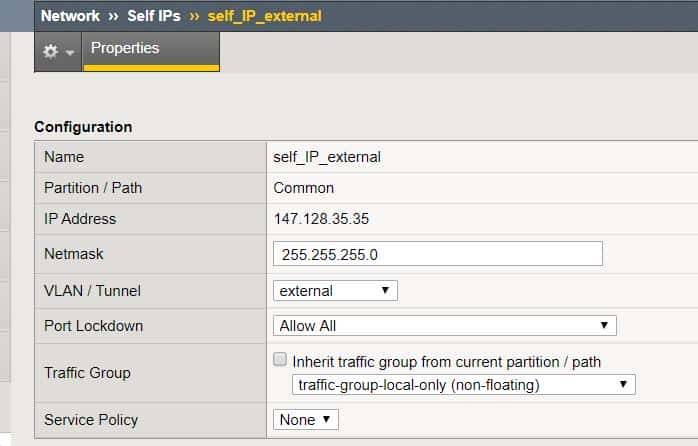Navigate to Self IPs breadcrumb link

coord(154,16)
